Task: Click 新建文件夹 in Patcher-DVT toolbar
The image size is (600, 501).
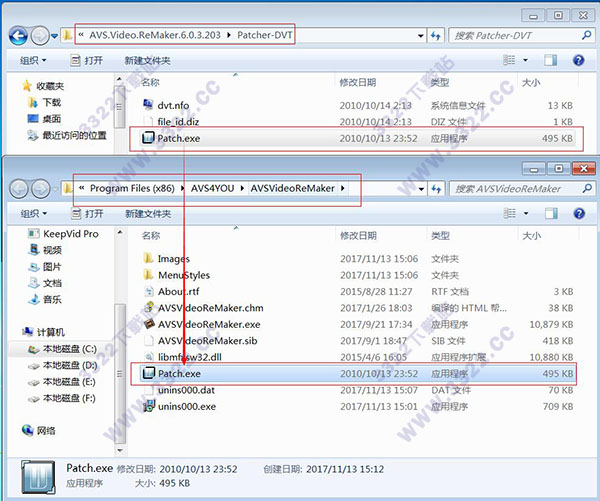Action: pyautogui.click(x=147, y=60)
